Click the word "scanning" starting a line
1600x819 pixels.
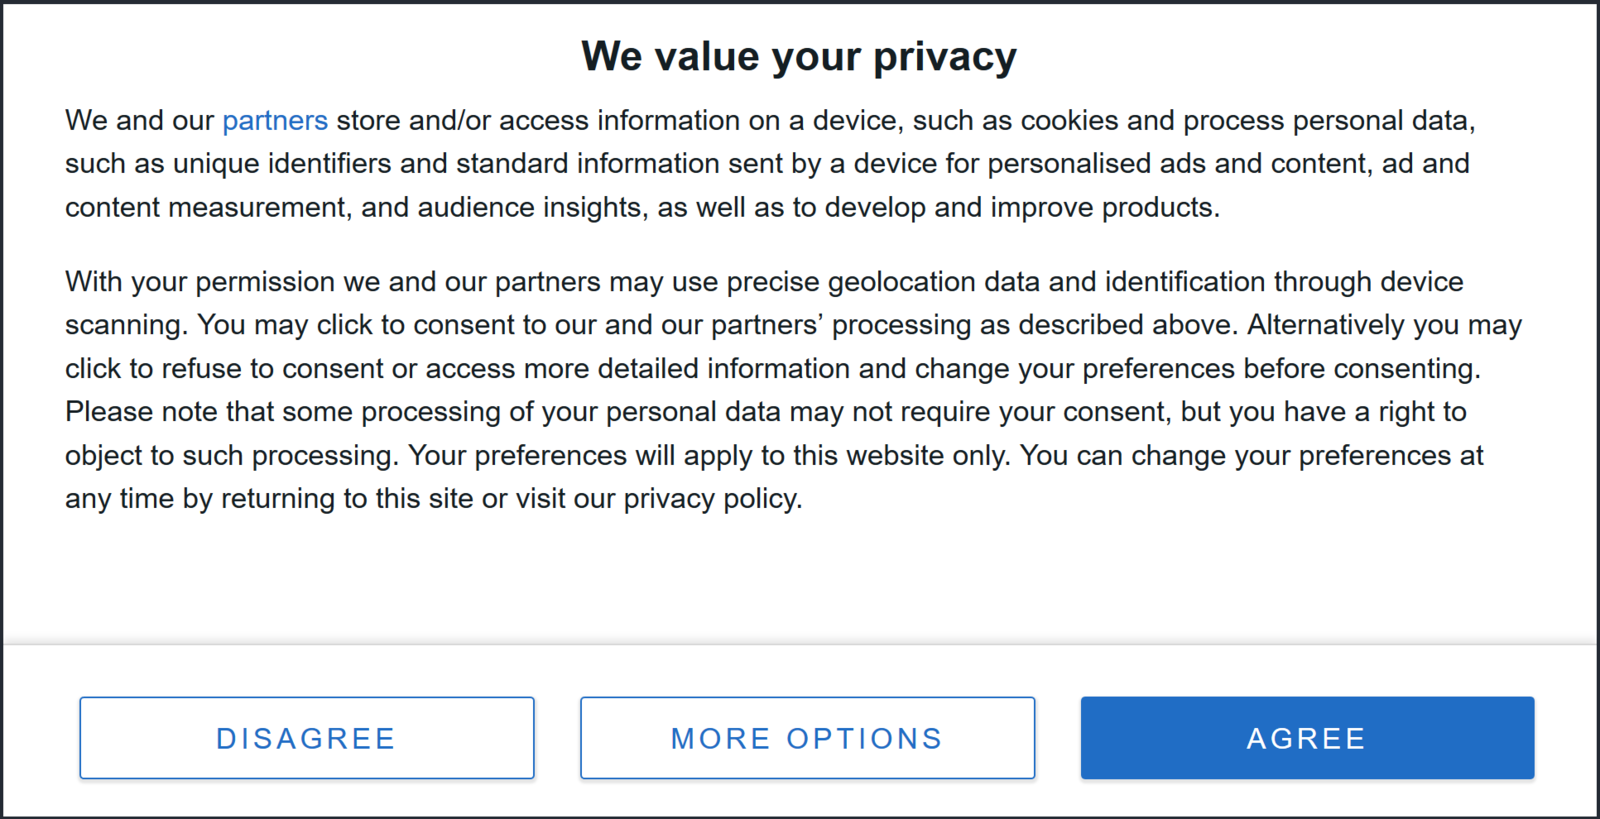123,325
